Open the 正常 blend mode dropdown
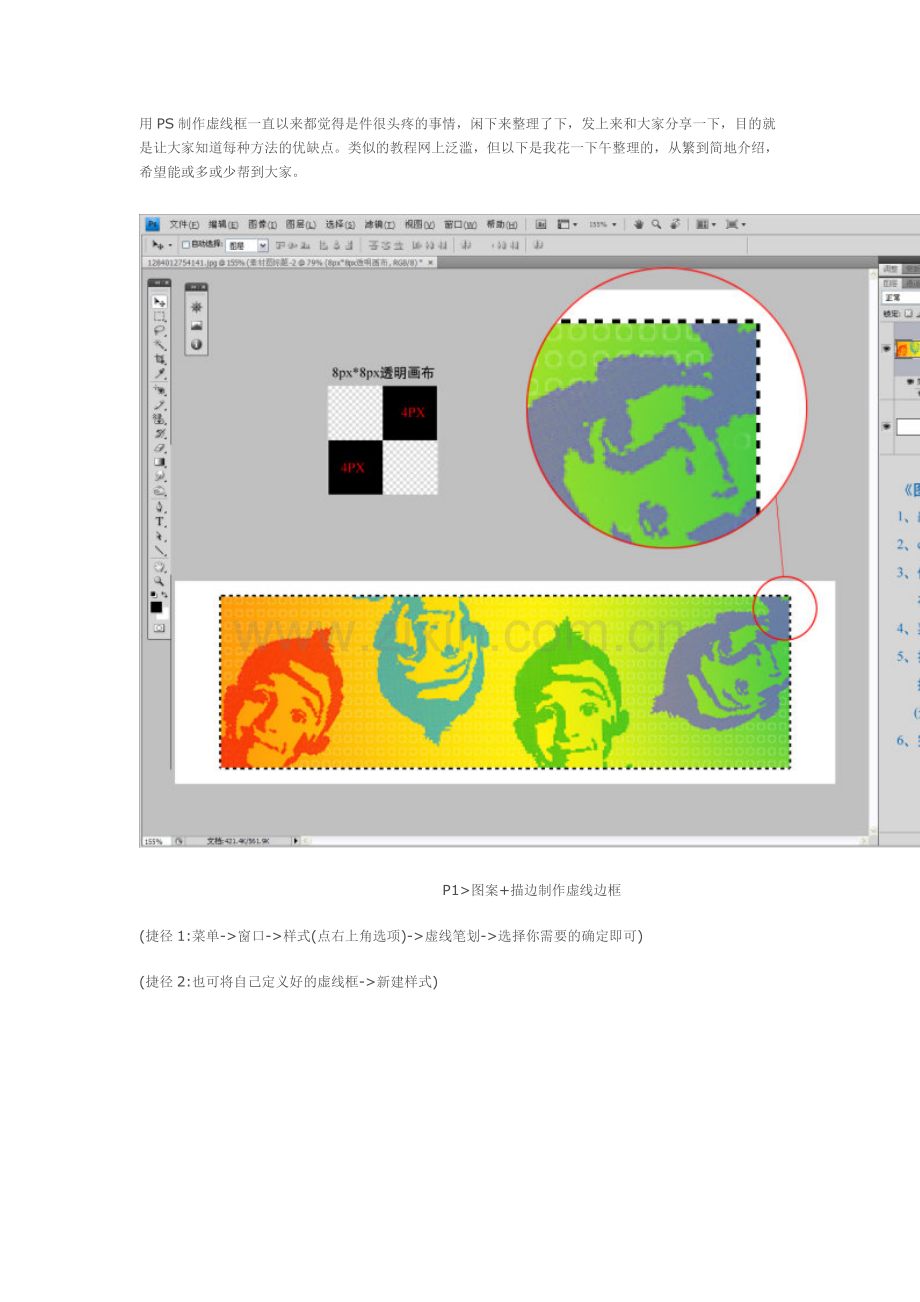920x1302 pixels. click(x=900, y=298)
